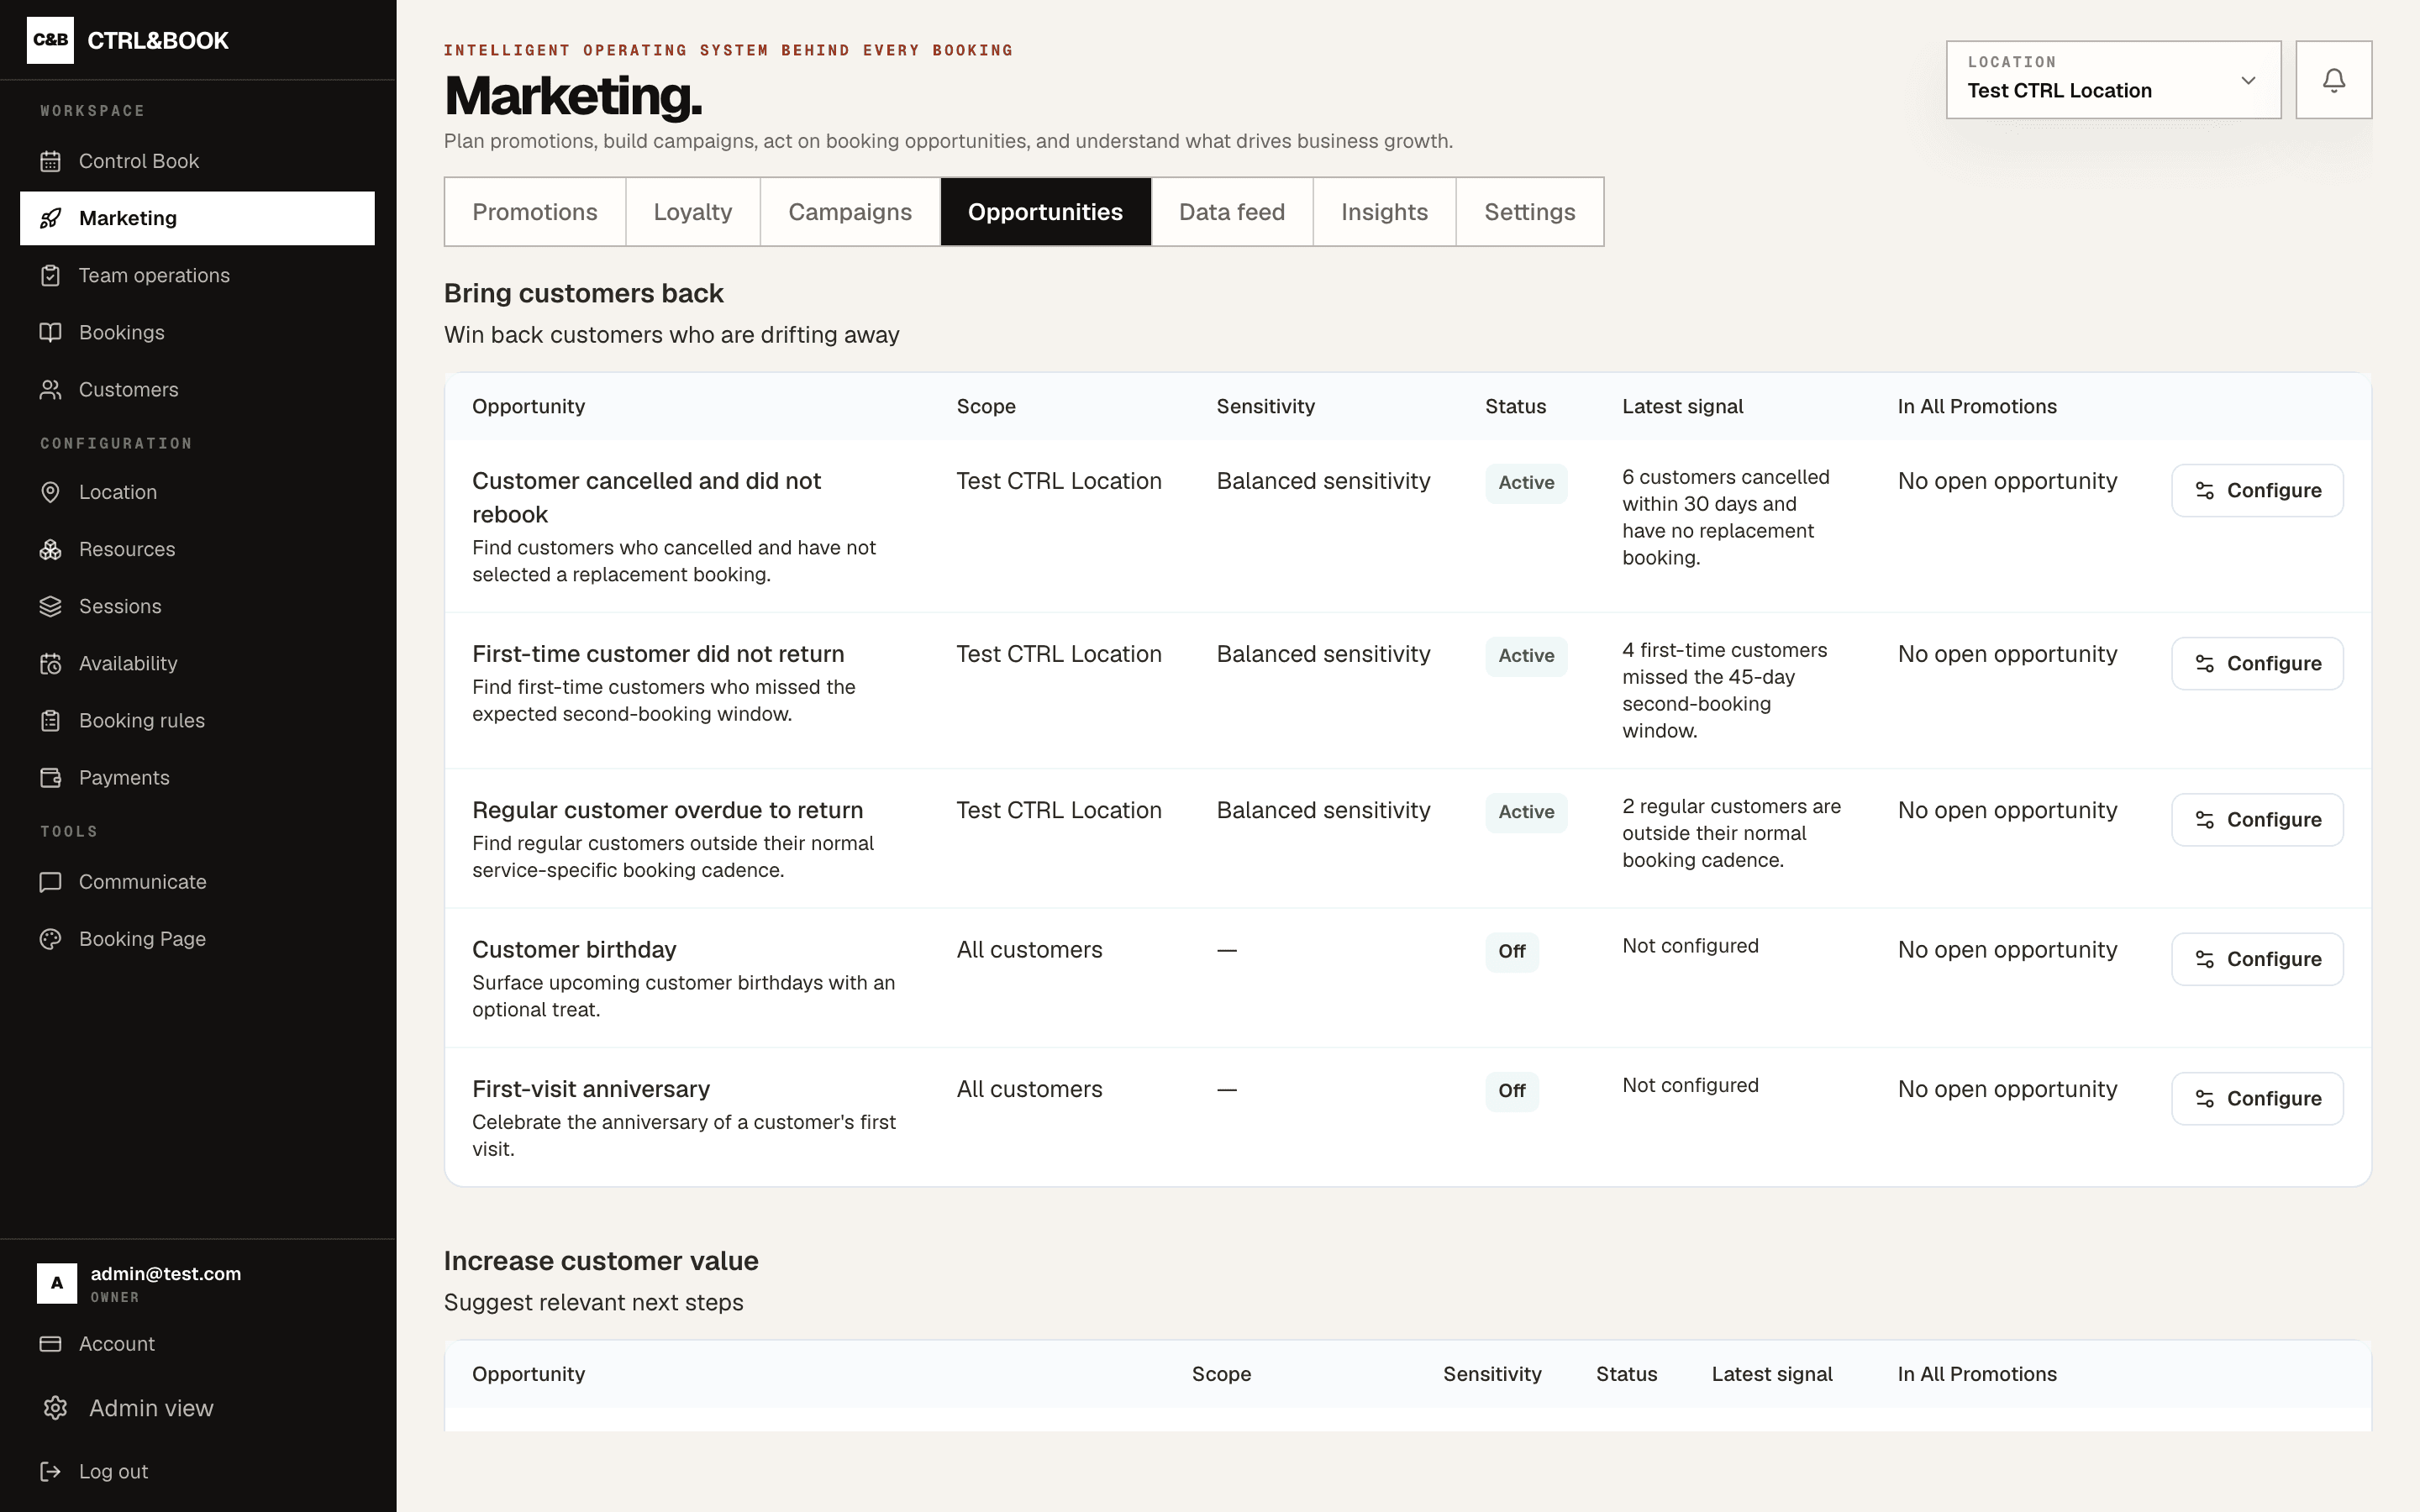Viewport: 2420px width, 1512px height.
Task: Click 'Not configured' in Customer birthday row
Action: point(1690,946)
